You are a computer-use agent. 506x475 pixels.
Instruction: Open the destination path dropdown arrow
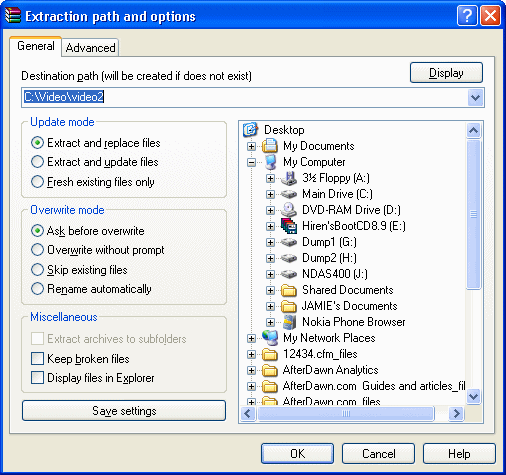[475, 98]
